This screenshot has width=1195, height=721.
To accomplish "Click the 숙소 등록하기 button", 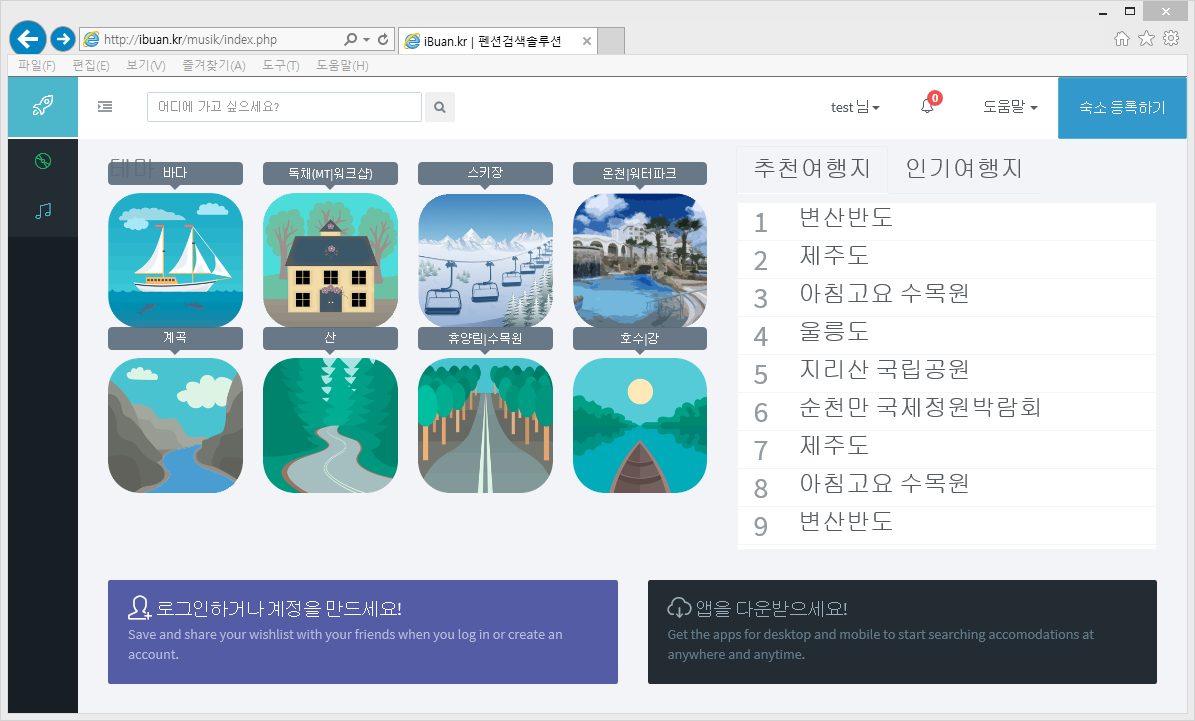I will coord(1122,107).
